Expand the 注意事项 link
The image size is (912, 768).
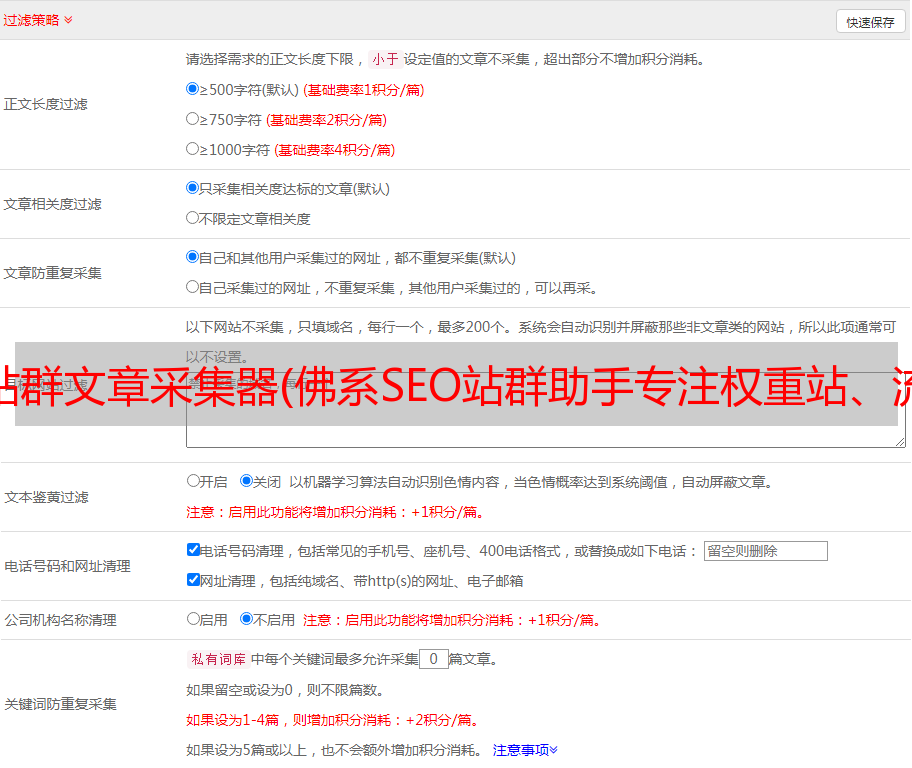(x=525, y=749)
